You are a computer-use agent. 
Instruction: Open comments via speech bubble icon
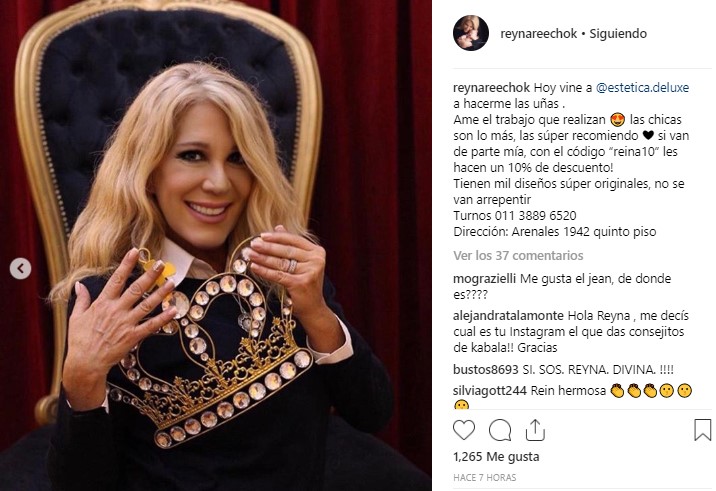coord(500,430)
